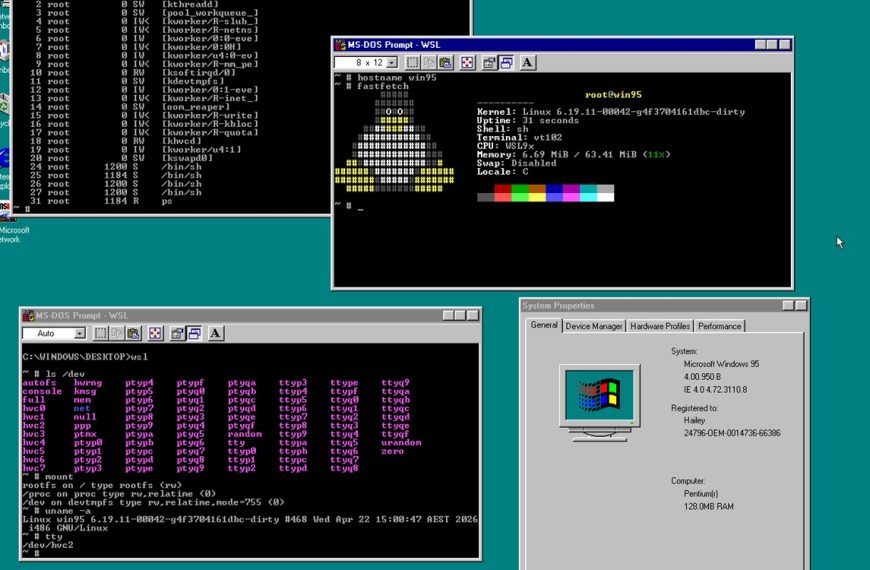Screen dimensions: 870x570
Task: Open the 8 x 12 font size dropdown
Action: pos(392,63)
